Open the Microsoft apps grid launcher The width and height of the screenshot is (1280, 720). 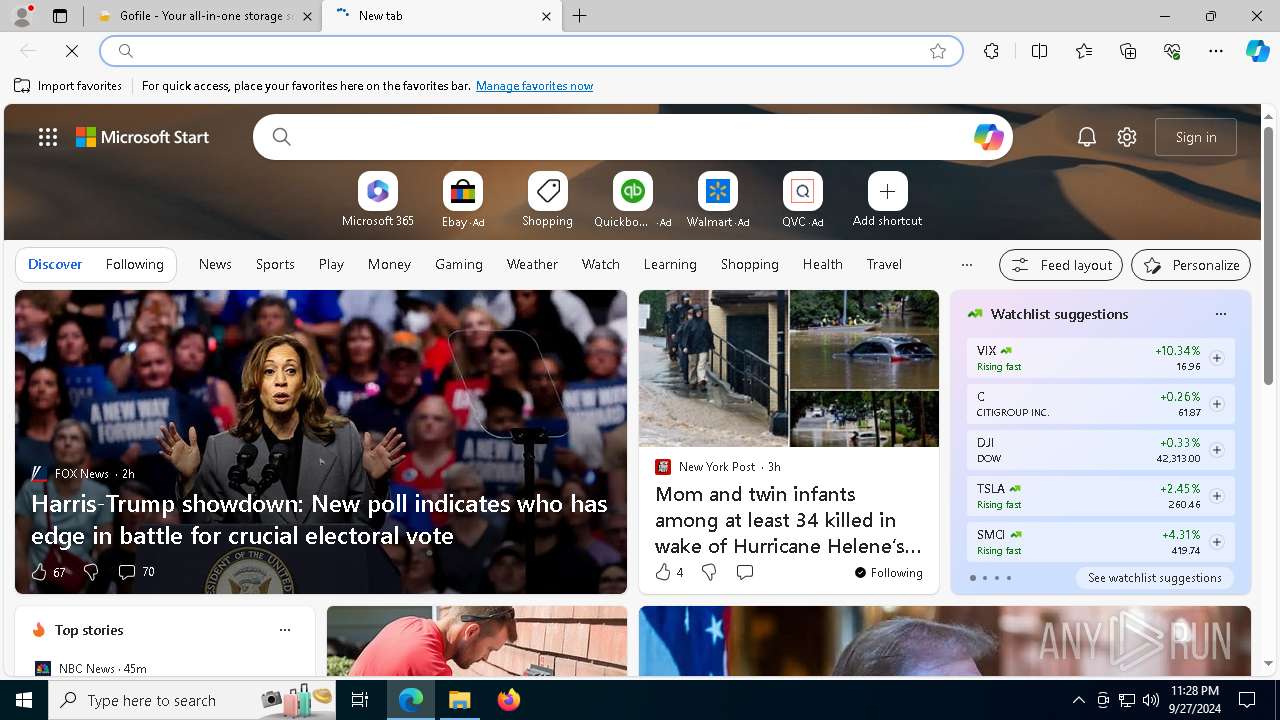click(47, 137)
